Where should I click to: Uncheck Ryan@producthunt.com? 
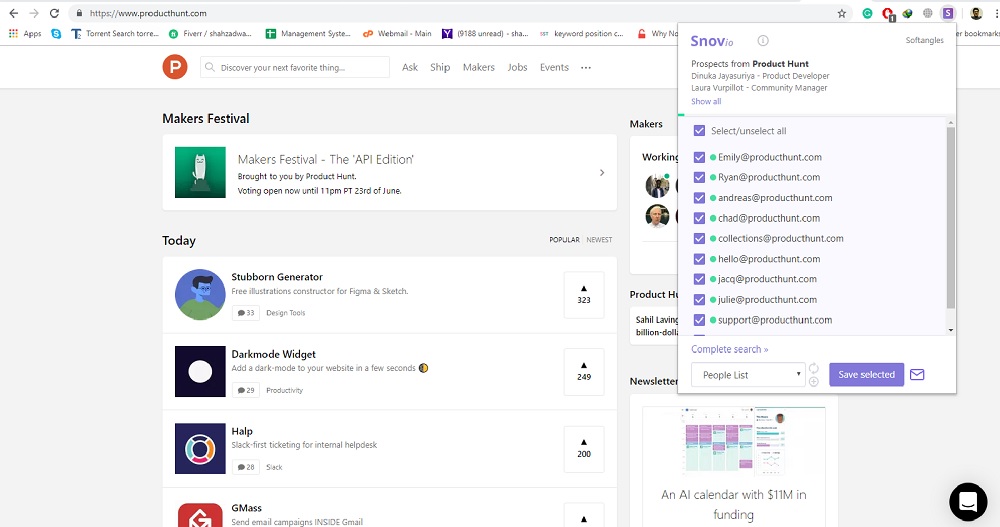pos(699,177)
